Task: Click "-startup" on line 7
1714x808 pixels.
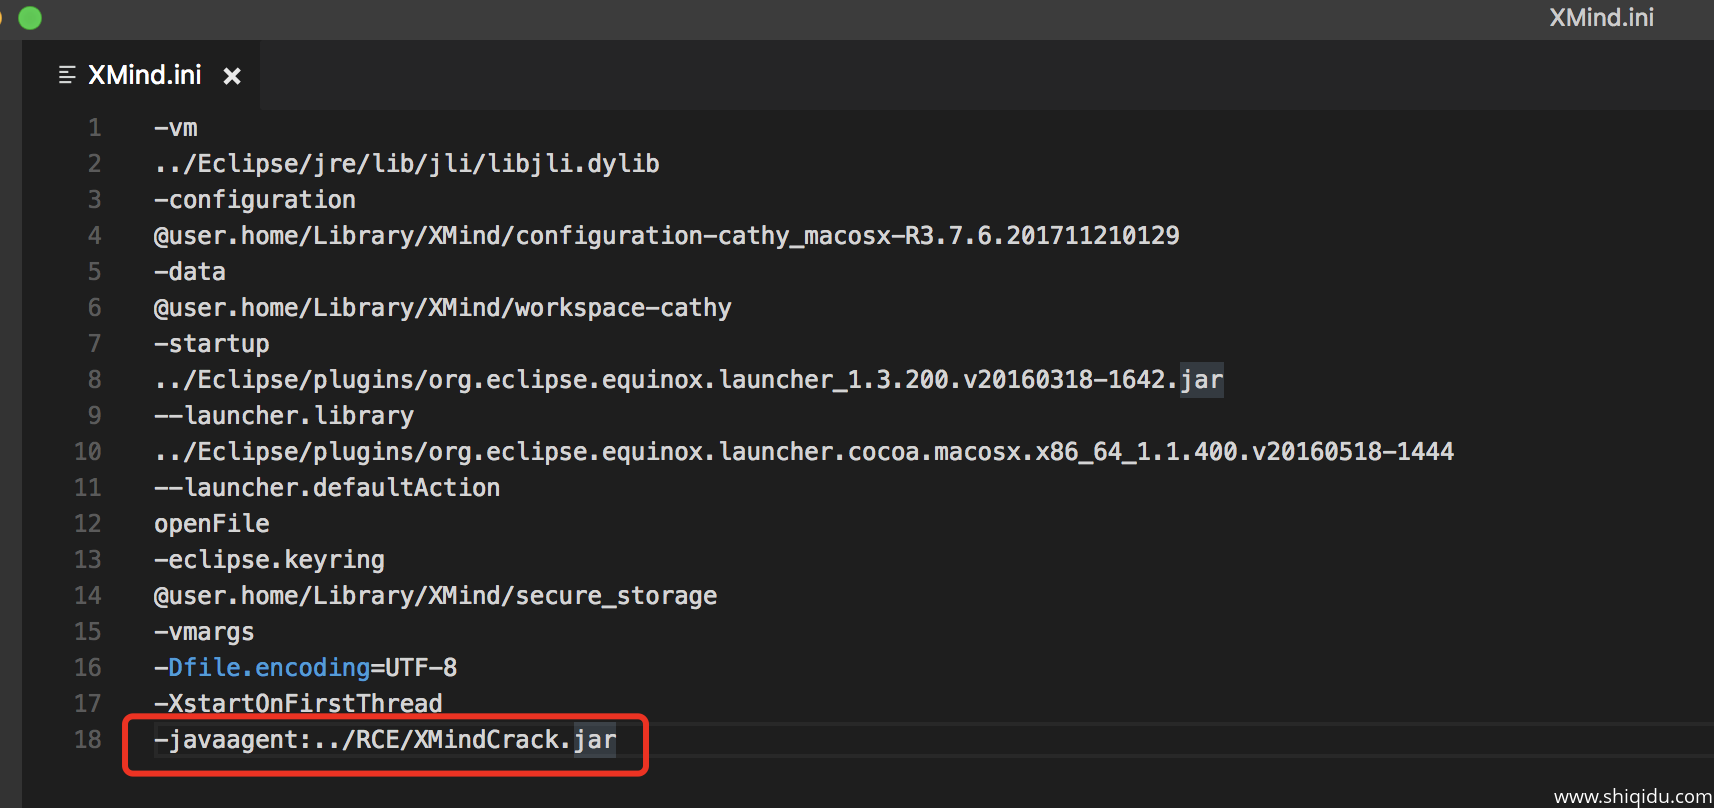Action: coord(212,344)
